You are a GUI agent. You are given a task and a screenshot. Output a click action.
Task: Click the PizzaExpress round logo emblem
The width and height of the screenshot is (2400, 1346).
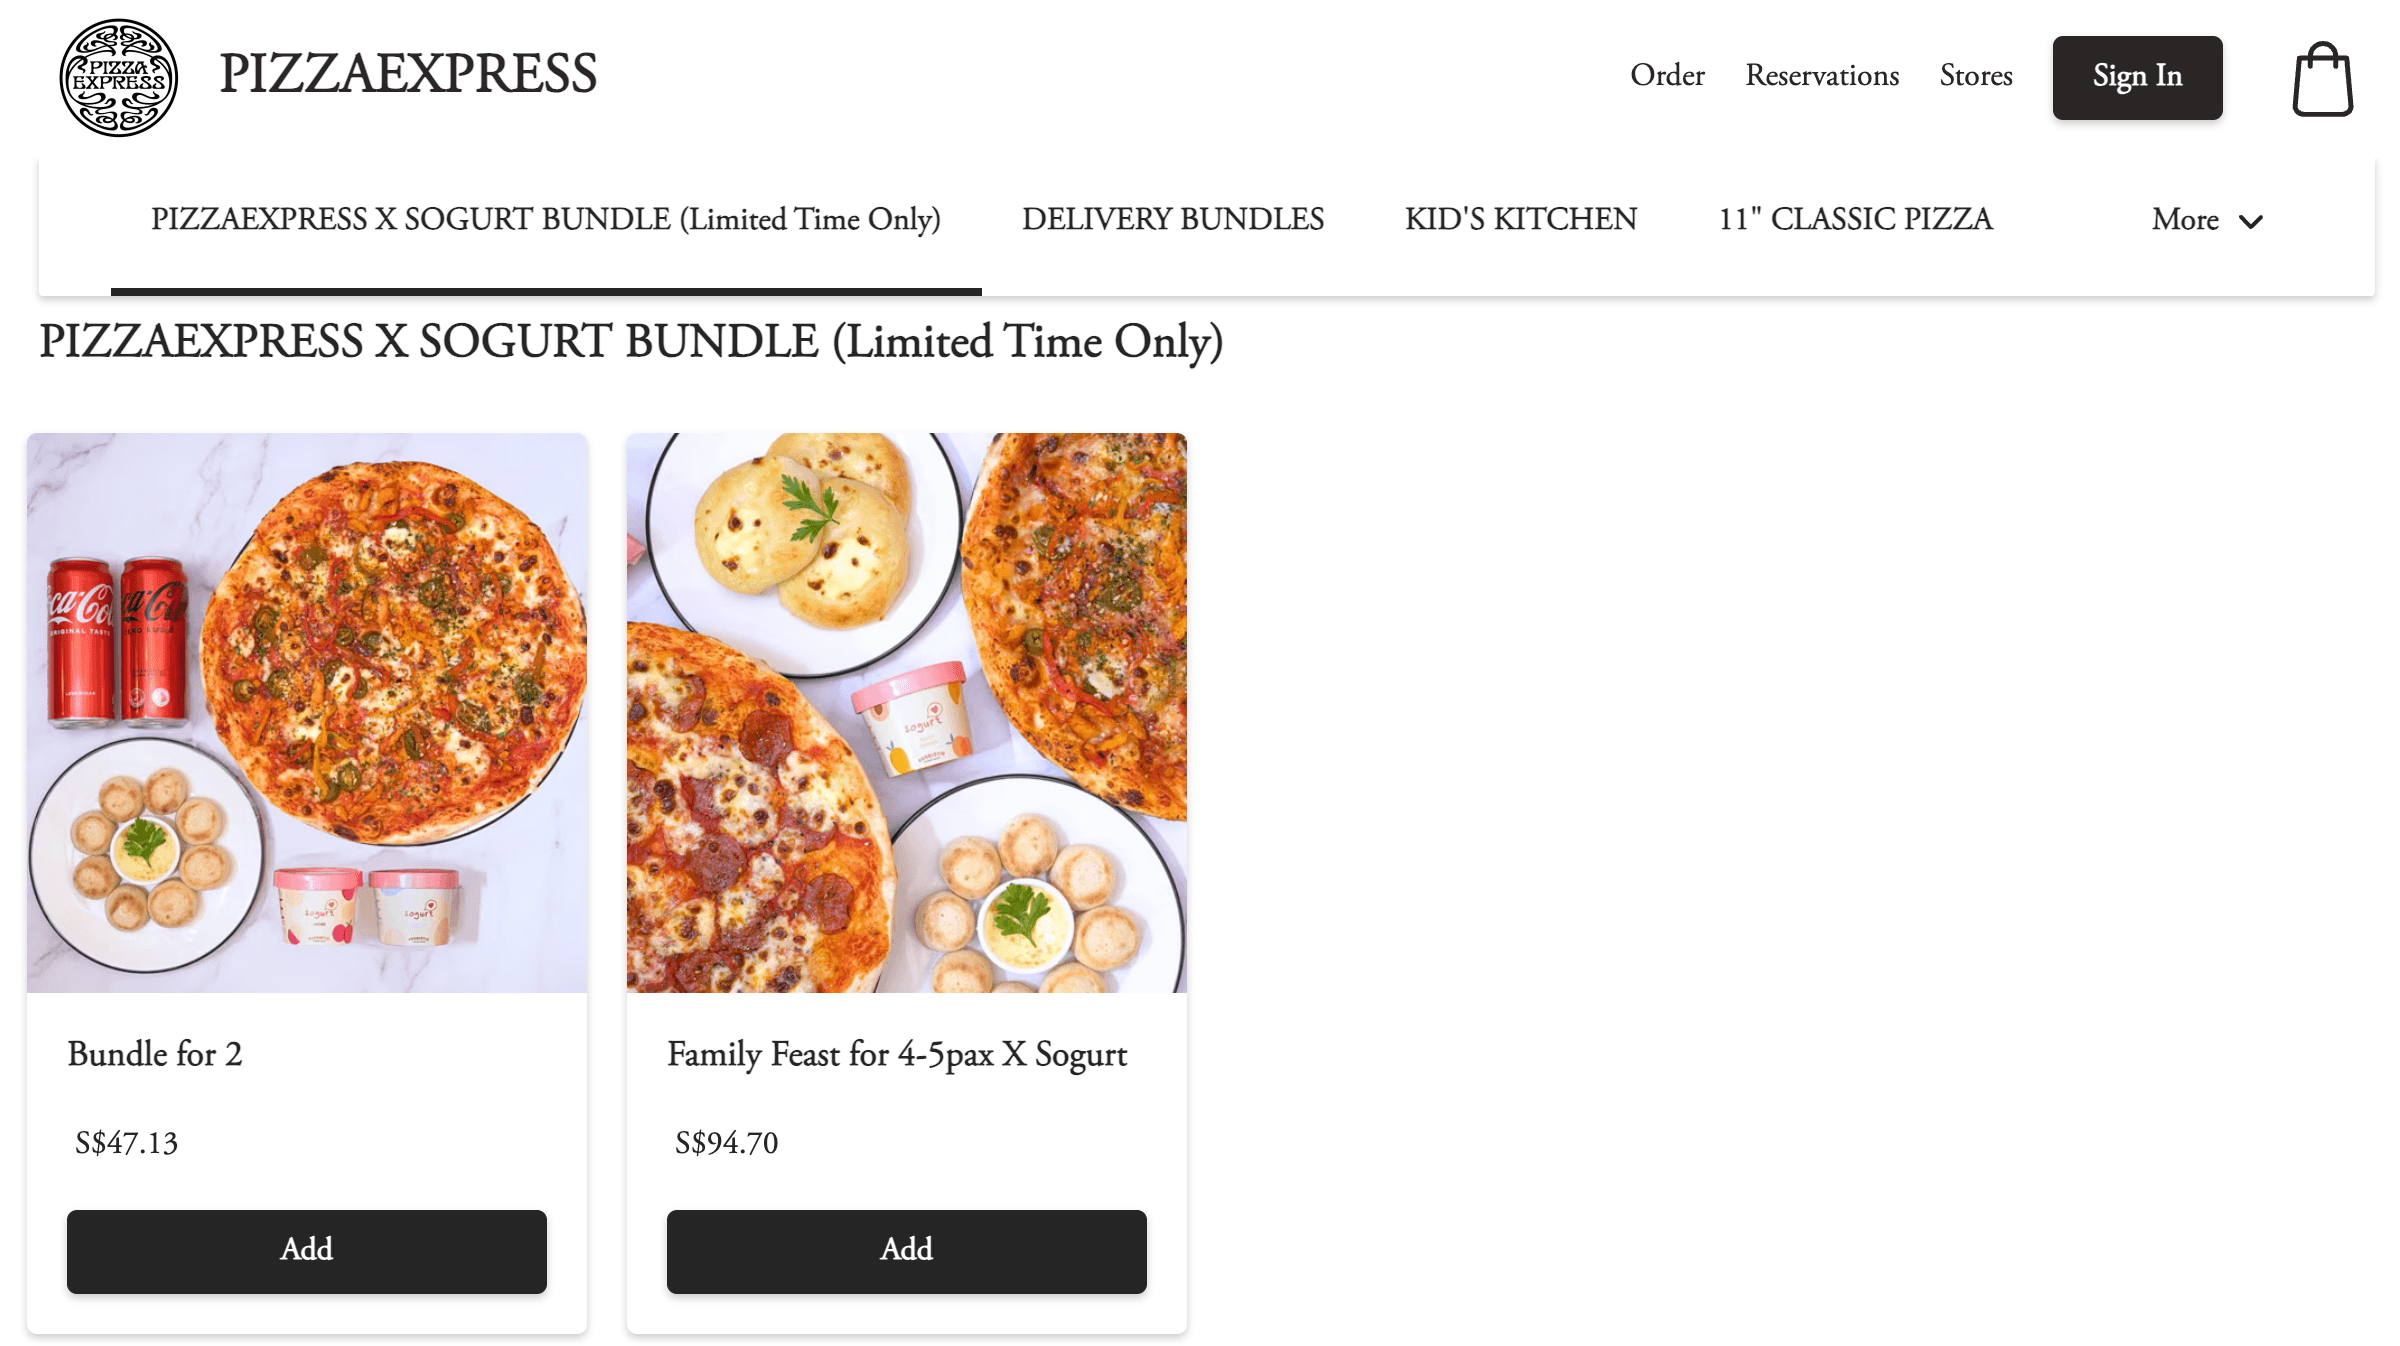(119, 78)
